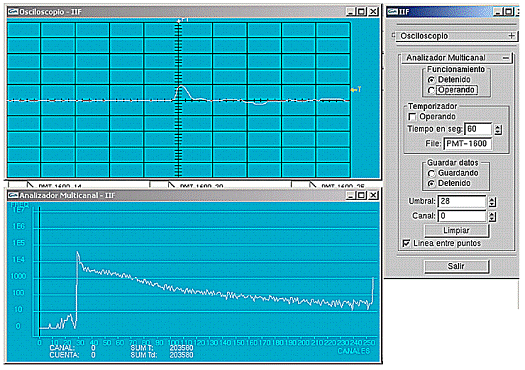
Task: Maximize the Analizador Multicanal window
Action: pos(362,195)
